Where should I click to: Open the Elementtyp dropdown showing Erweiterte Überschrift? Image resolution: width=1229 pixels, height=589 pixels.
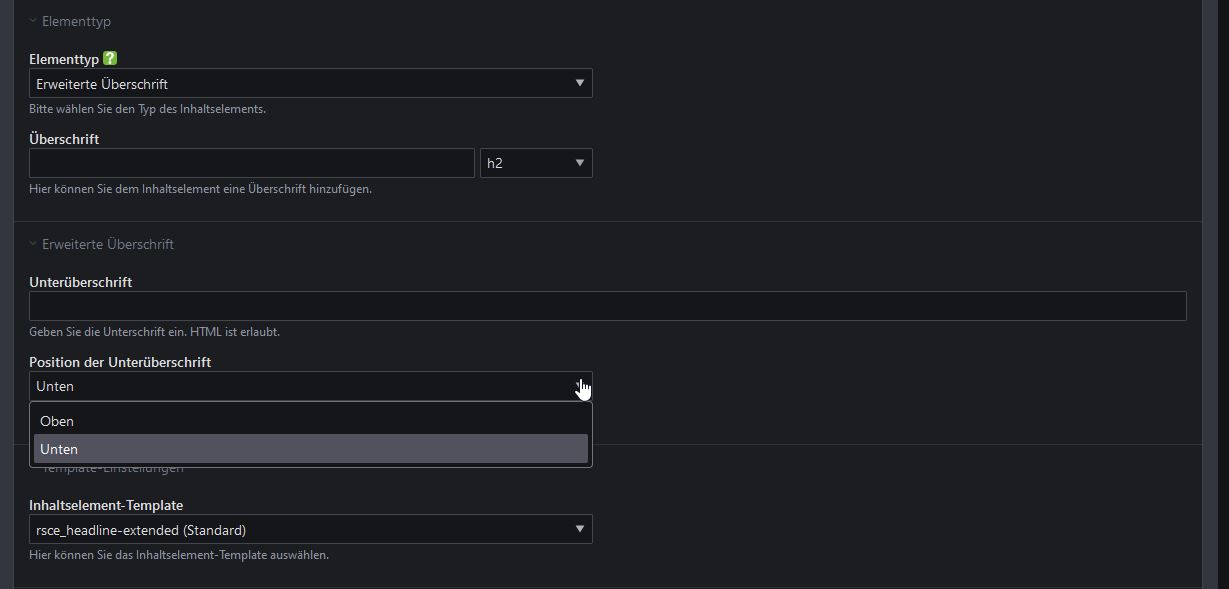pyautogui.click(x=310, y=83)
